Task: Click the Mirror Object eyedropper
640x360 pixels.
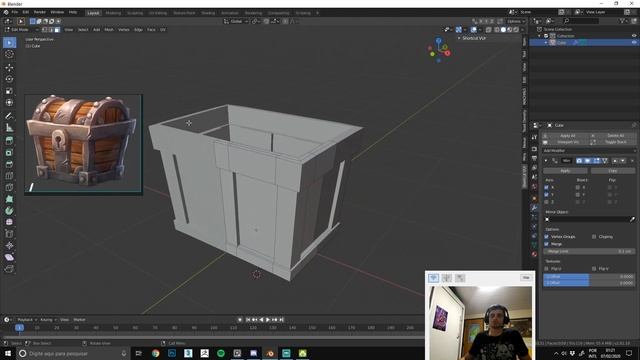Action: pos(632,219)
